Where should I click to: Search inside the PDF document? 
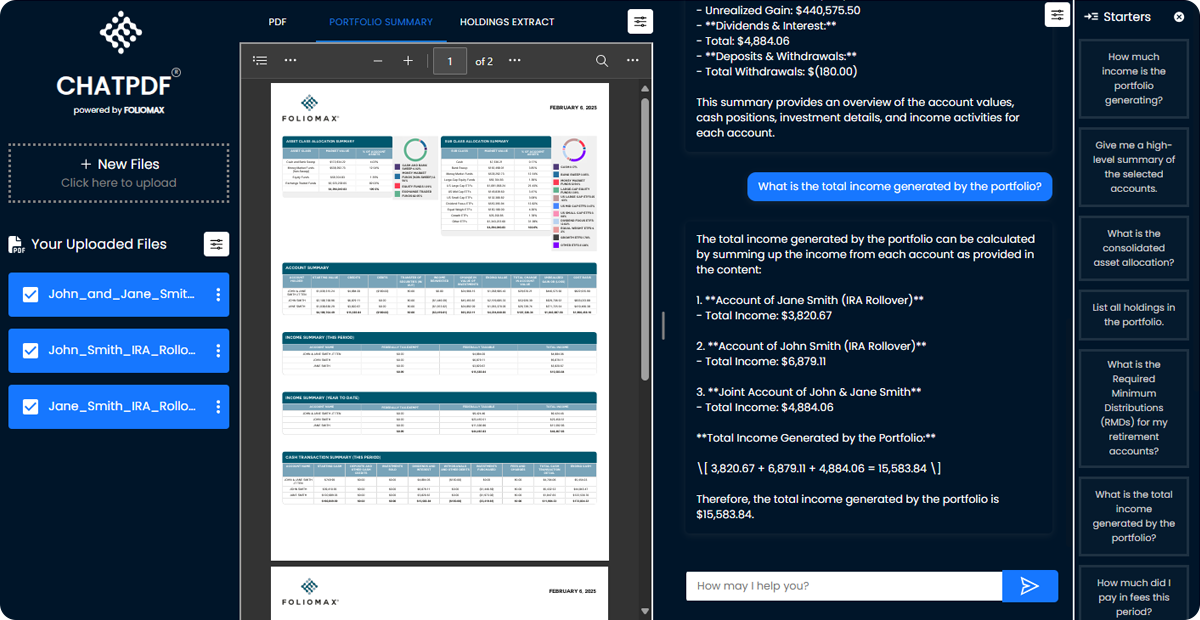(602, 61)
